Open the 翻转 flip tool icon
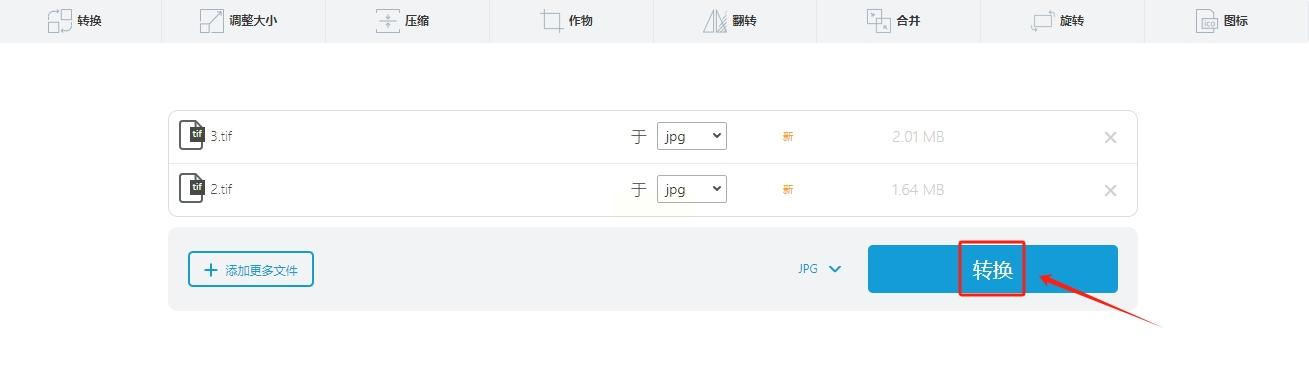The height and width of the screenshot is (375, 1309). pyautogui.click(x=715, y=20)
